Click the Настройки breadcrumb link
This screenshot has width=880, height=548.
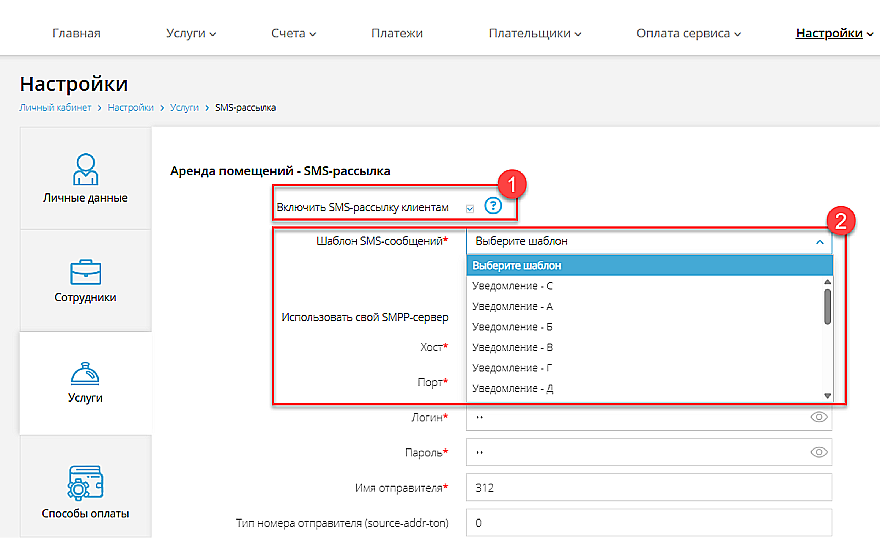(x=130, y=107)
